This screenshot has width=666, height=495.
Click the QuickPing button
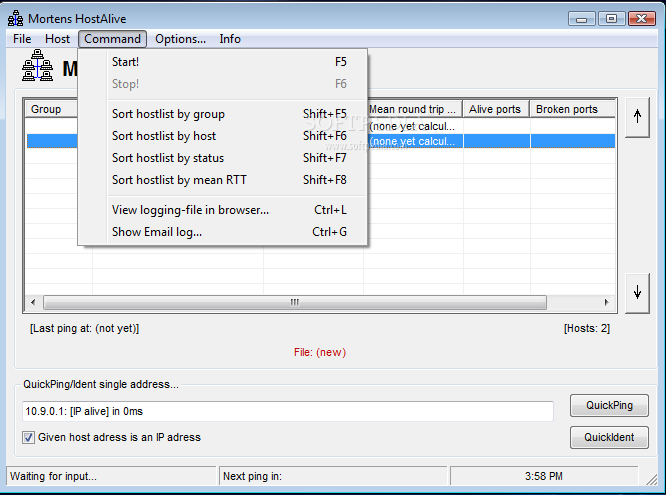[x=609, y=405]
